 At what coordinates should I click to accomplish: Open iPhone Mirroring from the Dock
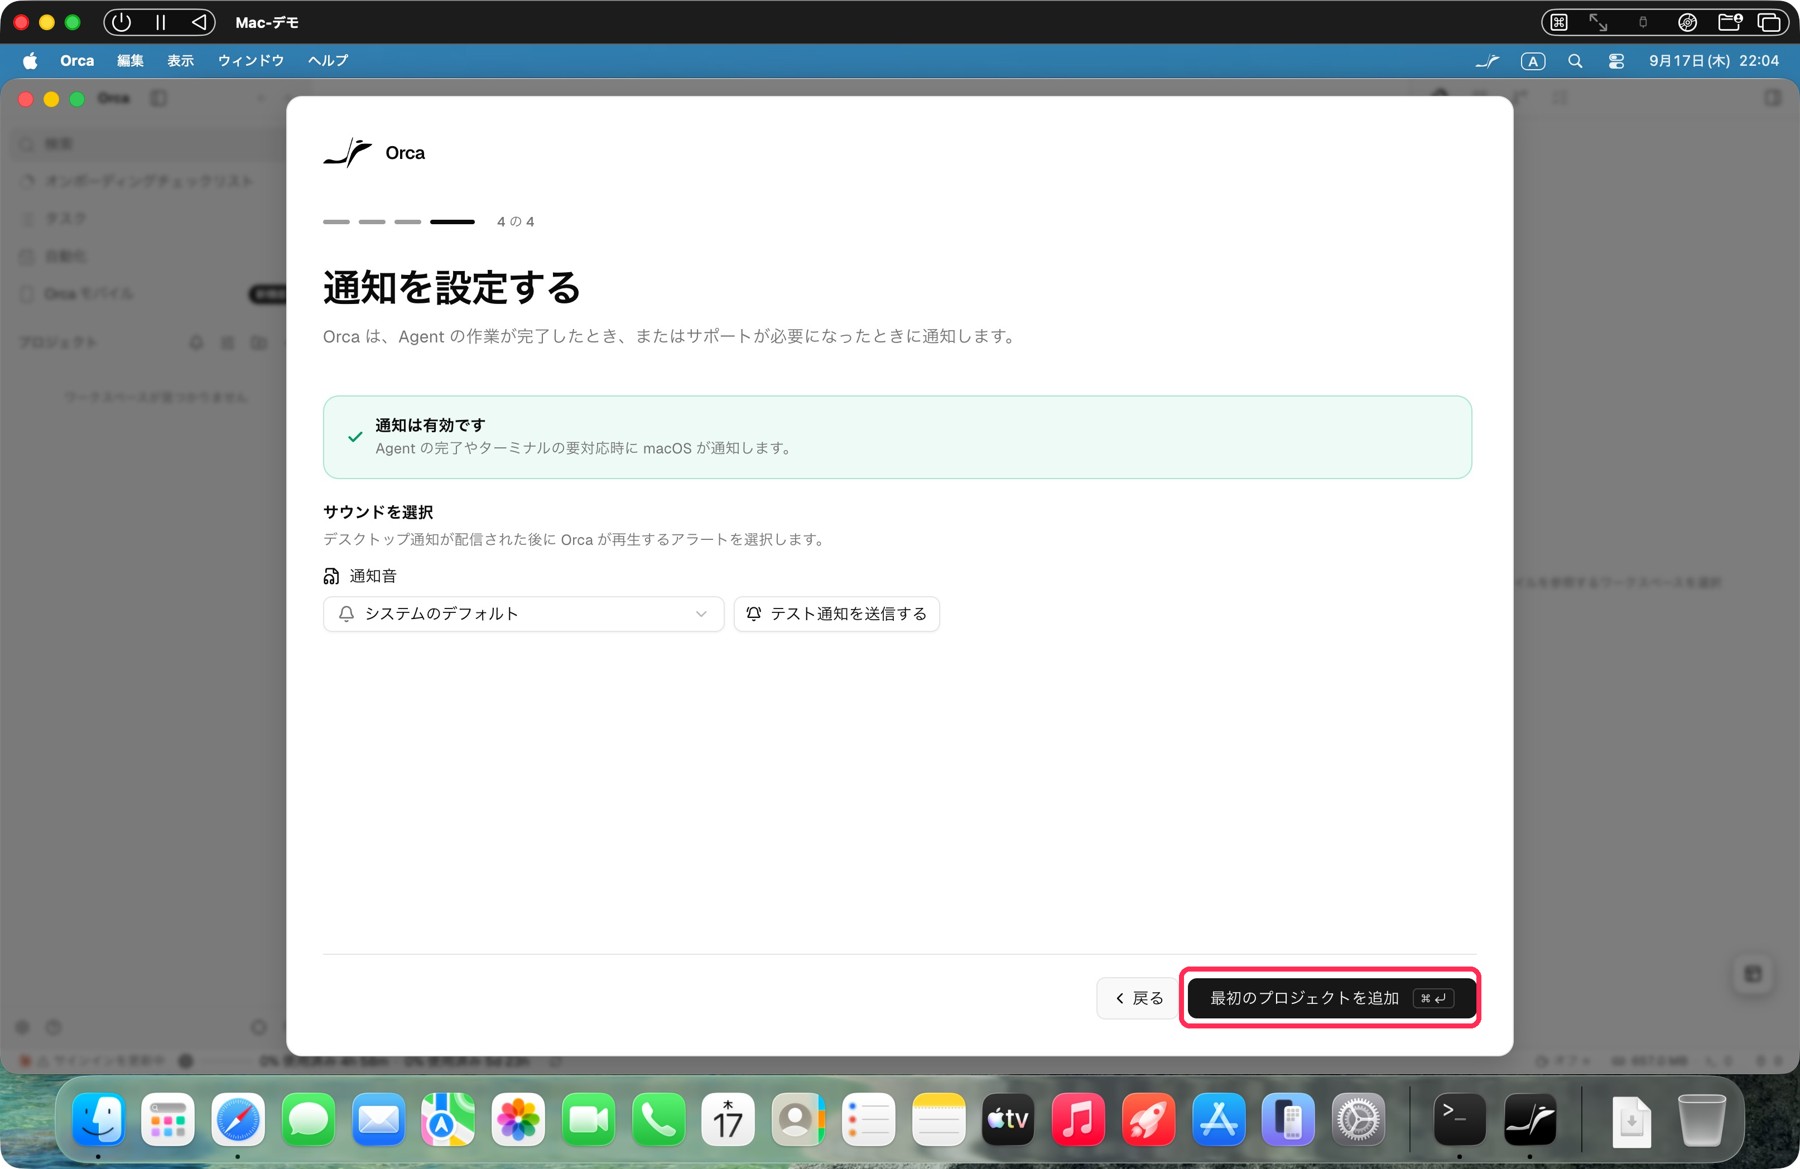click(1288, 1120)
